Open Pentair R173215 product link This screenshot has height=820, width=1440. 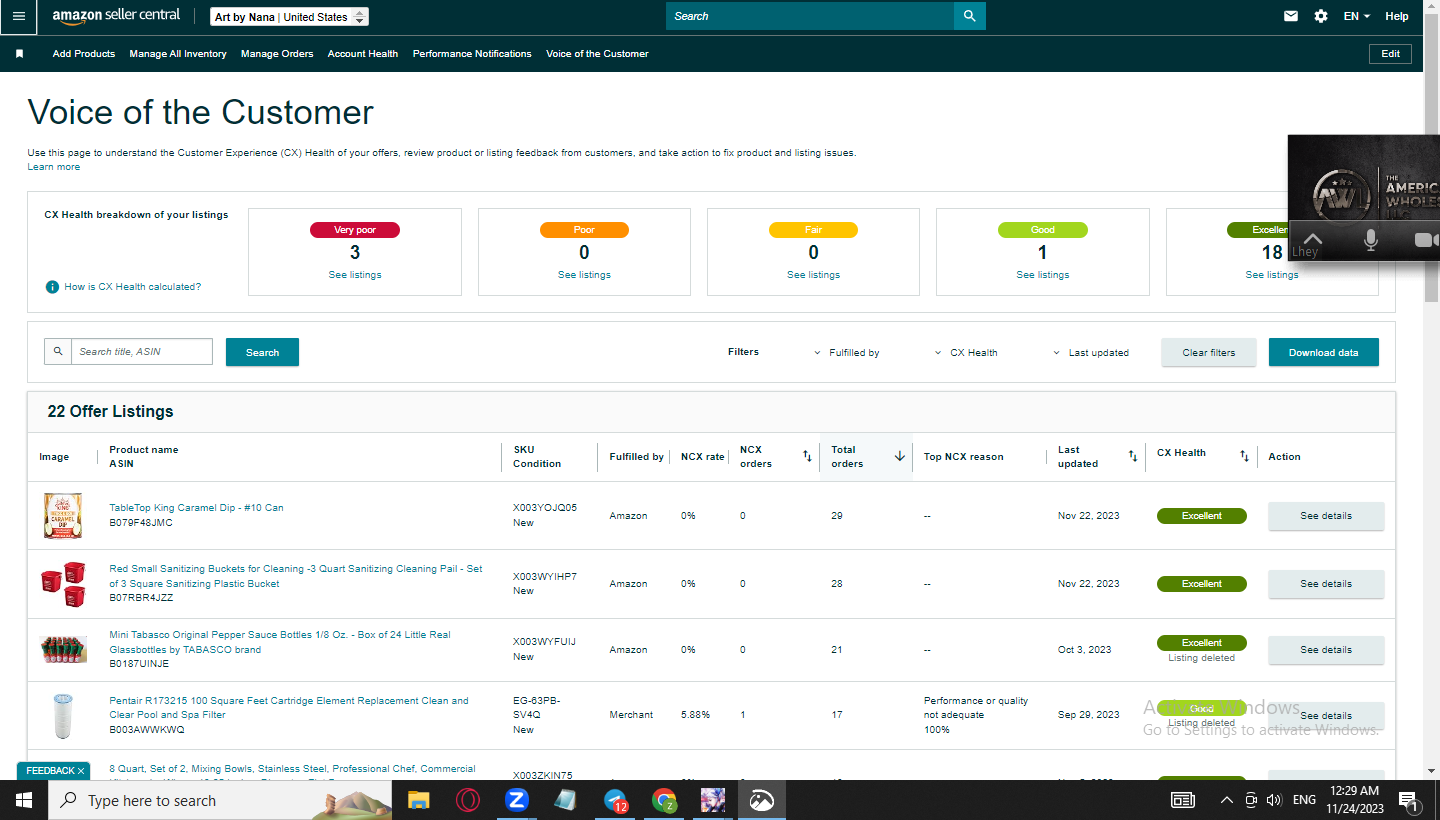pos(289,708)
